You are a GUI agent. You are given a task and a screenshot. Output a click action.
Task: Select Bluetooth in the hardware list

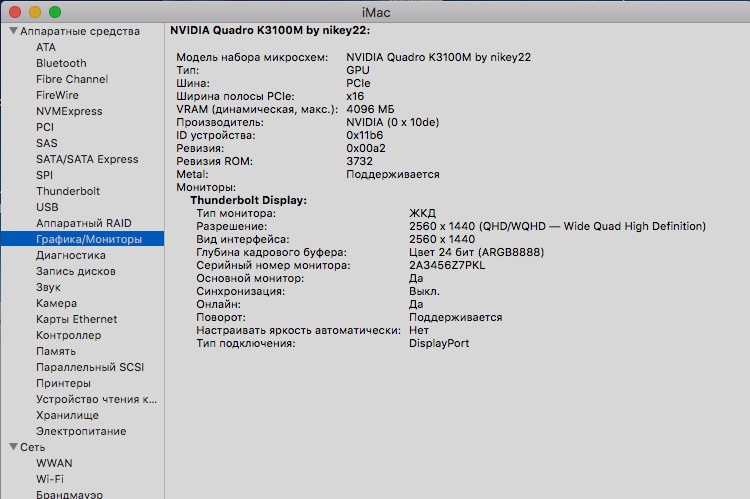click(x=61, y=63)
